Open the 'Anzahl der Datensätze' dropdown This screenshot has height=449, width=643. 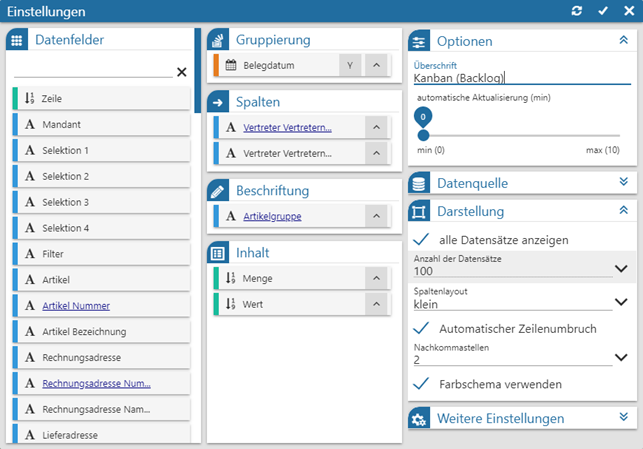click(620, 269)
